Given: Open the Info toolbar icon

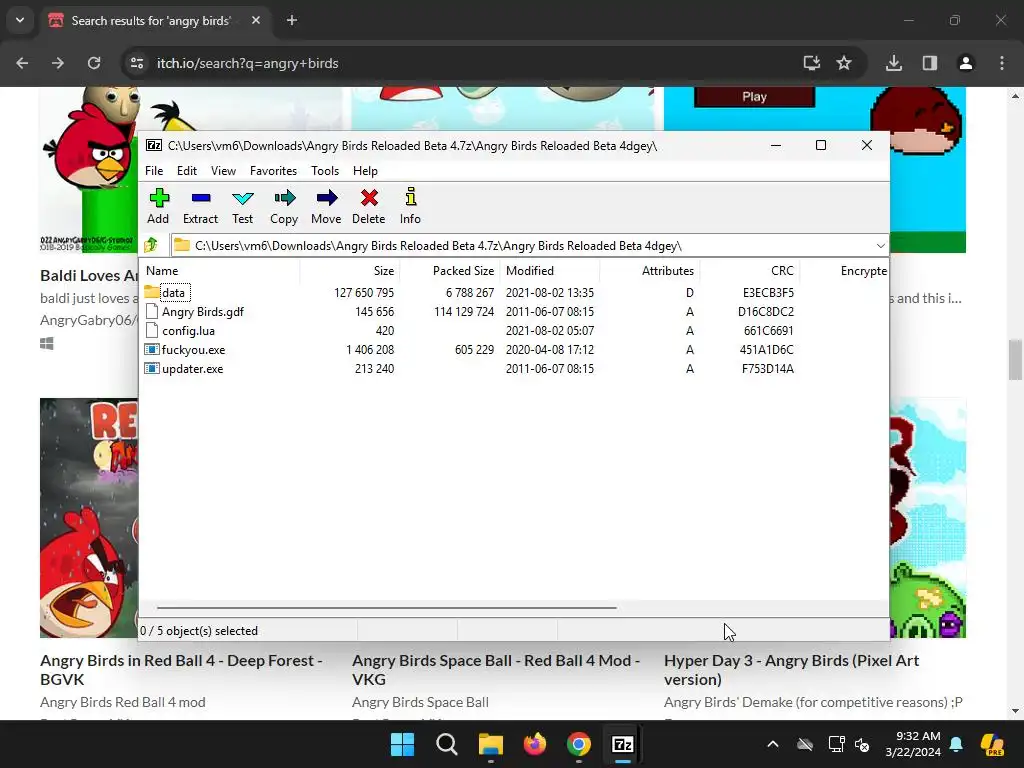Looking at the screenshot, I should click(x=410, y=206).
